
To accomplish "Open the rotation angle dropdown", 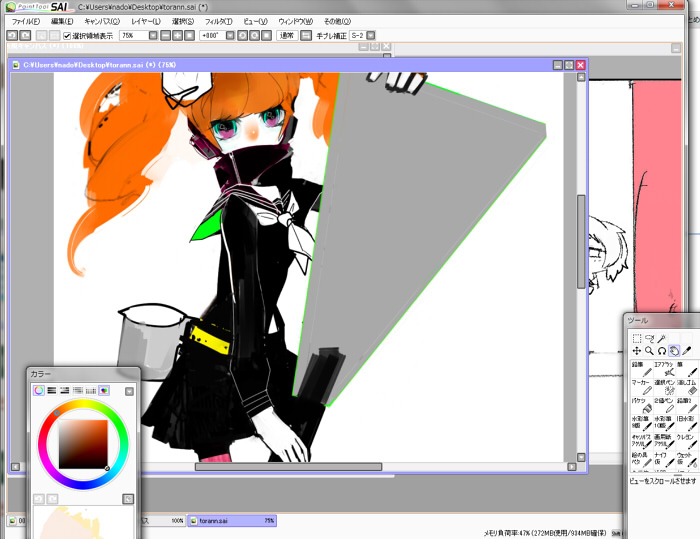I will (x=230, y=35).
